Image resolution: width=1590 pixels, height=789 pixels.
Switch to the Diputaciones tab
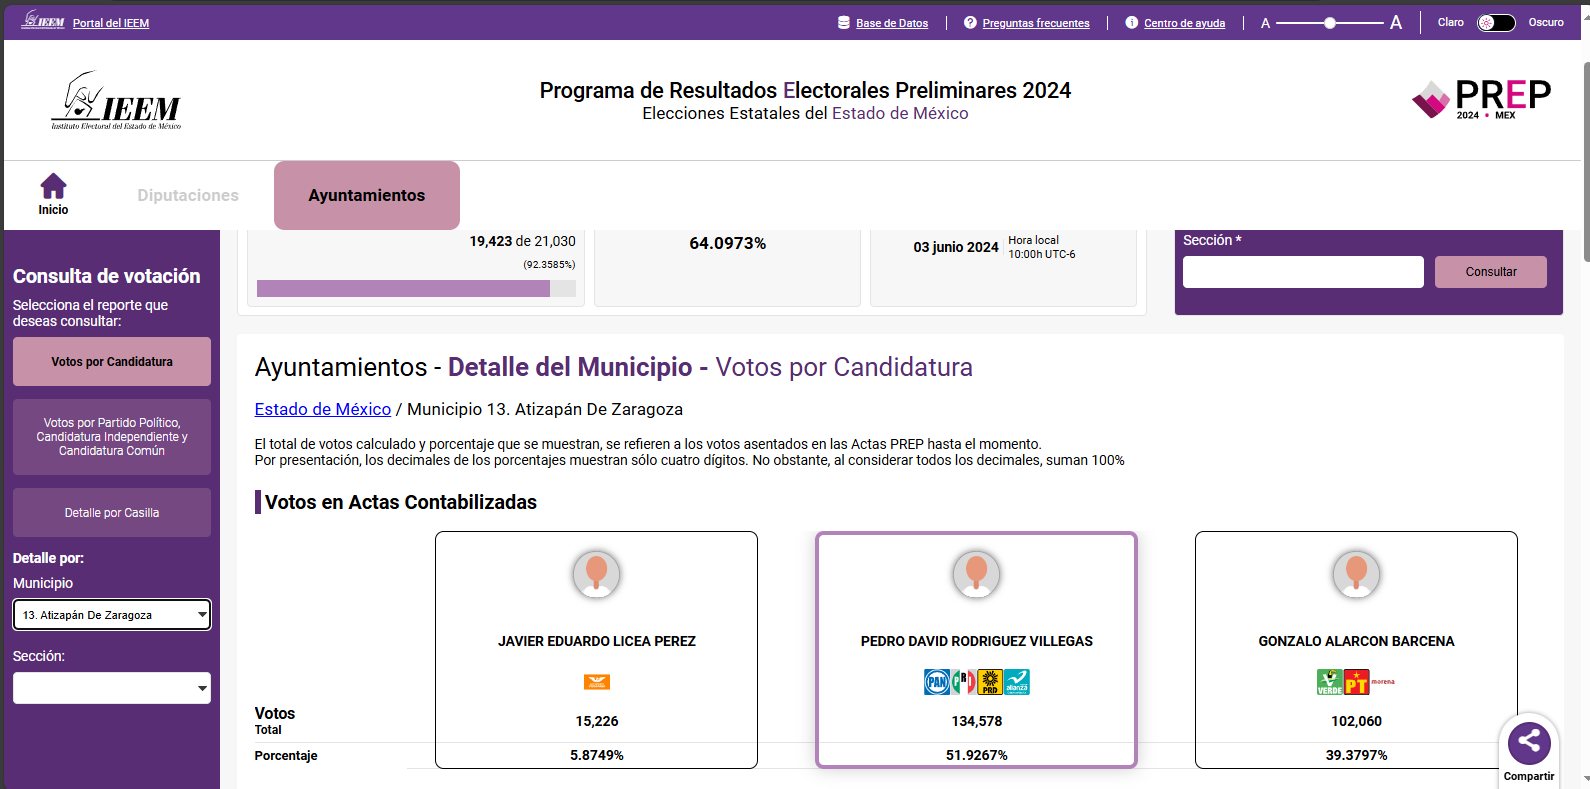188,196
